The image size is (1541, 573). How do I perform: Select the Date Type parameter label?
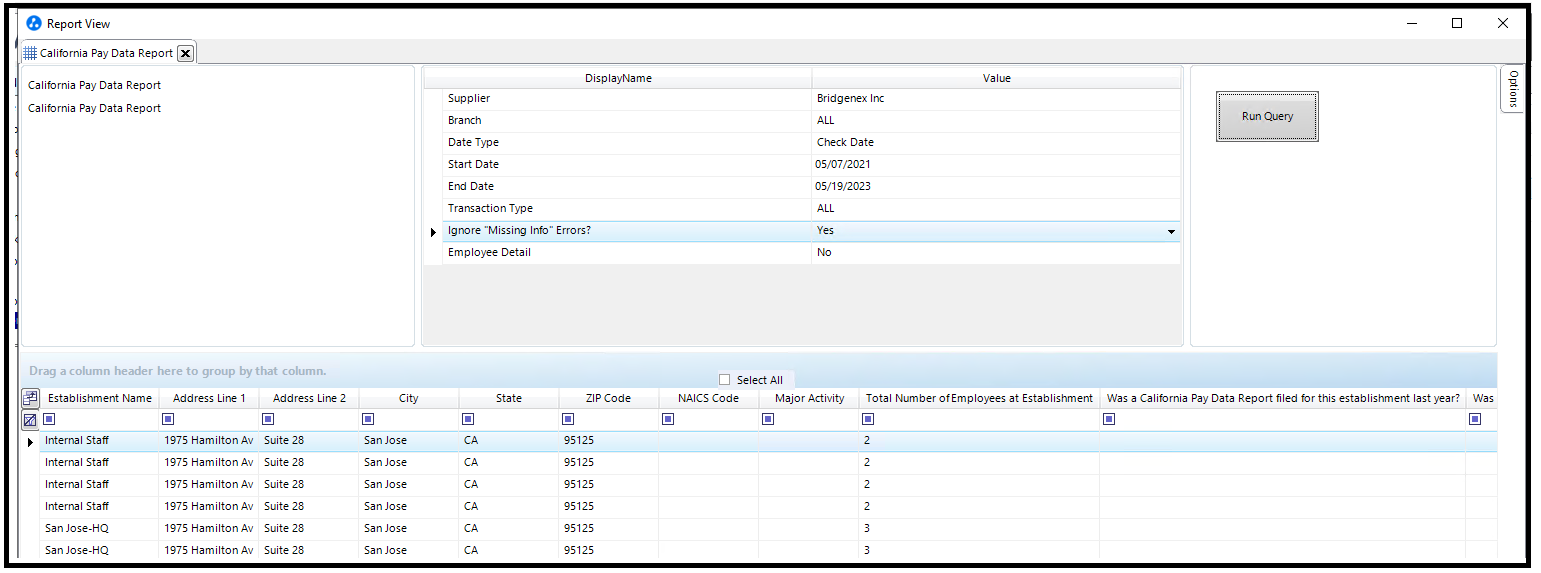pyautogui.click(x=473, y=142)
